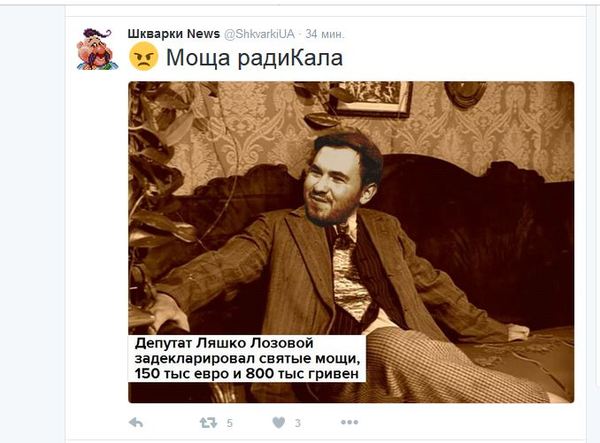Retweet the Шкварки News post
This screenshot has width=600, height=443.
pyautogui.click(x=208, y=423)
